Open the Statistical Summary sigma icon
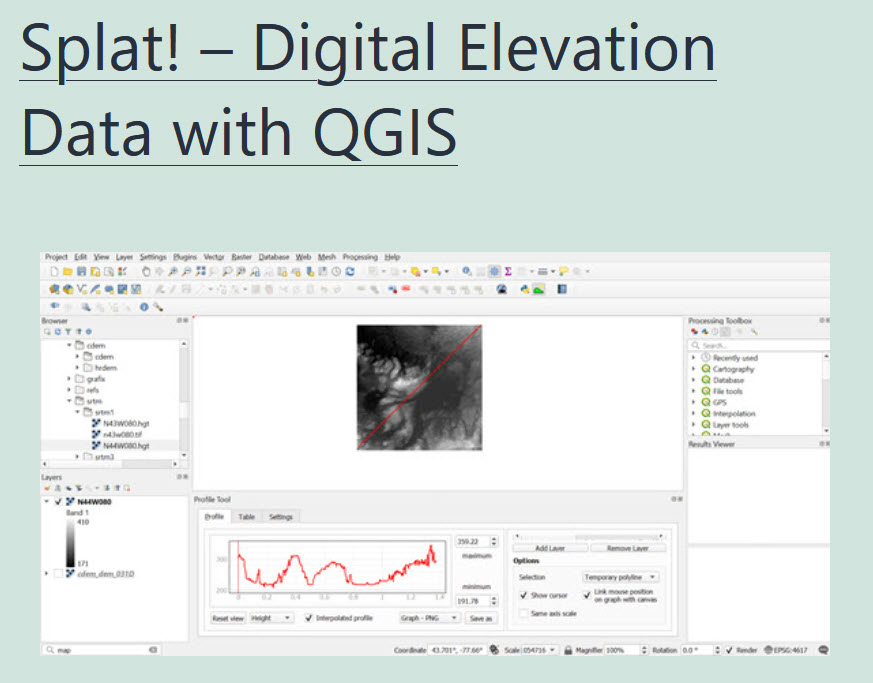Image resolution: width=873 pixels, height=683 pixels. (508, 271)
